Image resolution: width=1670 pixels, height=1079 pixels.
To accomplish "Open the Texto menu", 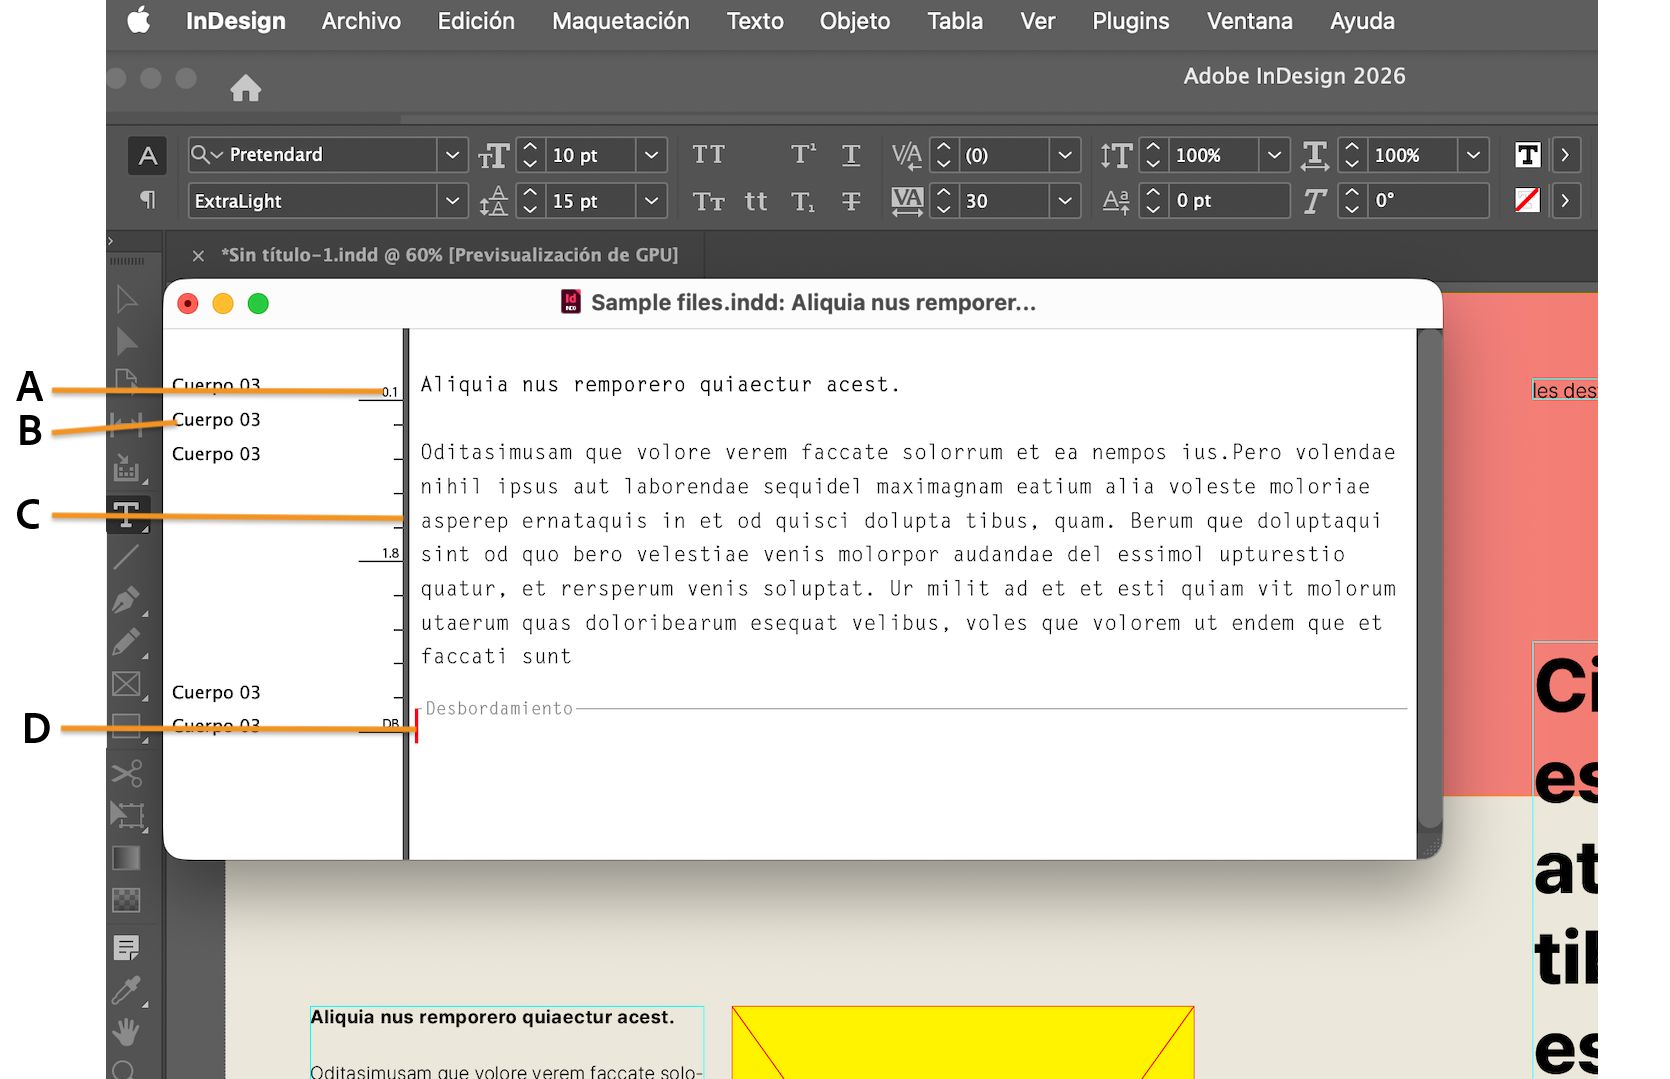I will click(755, 21).
